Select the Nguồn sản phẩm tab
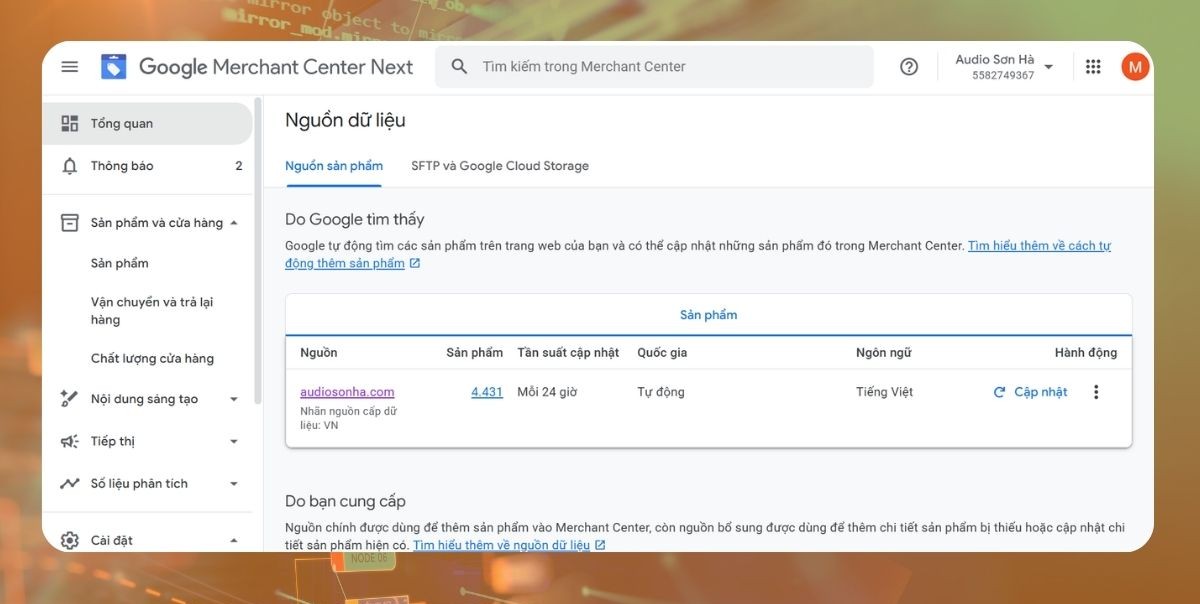1200x604 pixels. click(334, 166)
